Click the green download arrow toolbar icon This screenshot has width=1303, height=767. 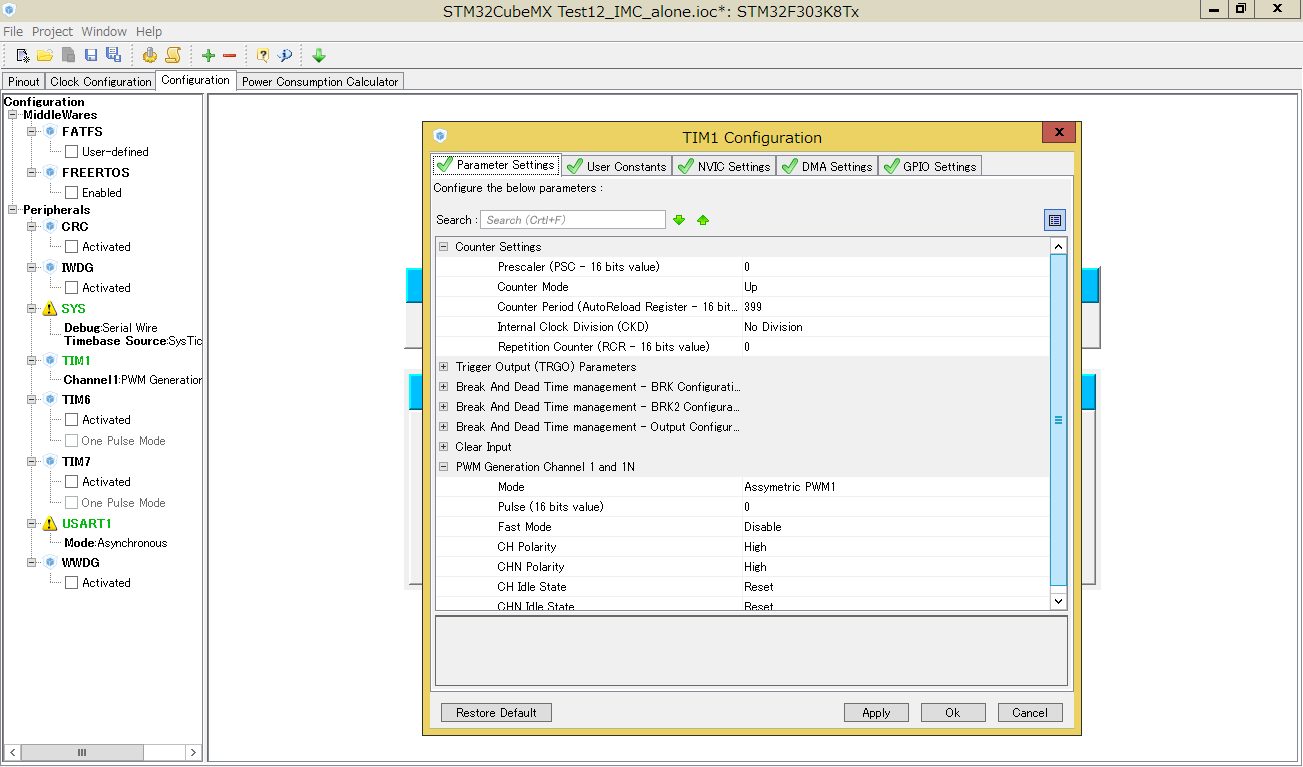click(318, 55)
